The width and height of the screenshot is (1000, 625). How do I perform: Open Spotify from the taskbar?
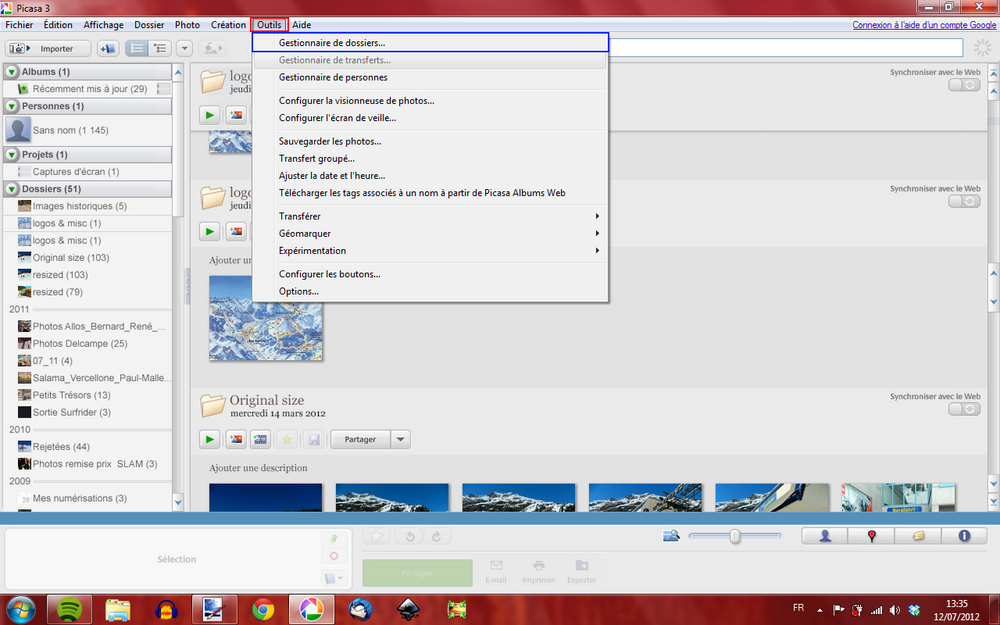pos(70,610)
